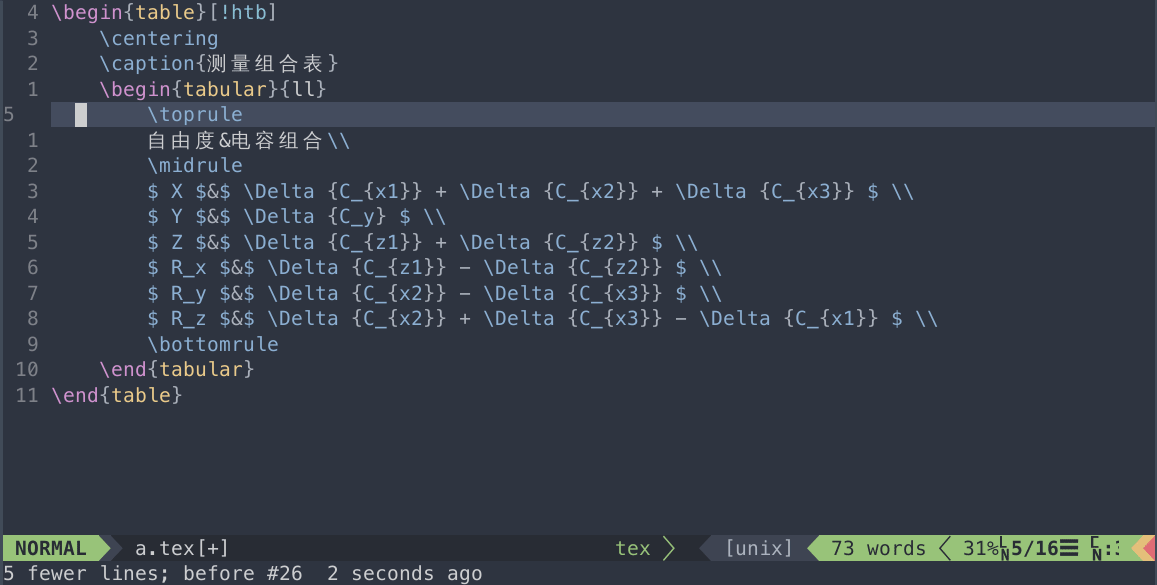Click the \bottomrule command
Viewport: 1157px width, 585px height.
213,345
